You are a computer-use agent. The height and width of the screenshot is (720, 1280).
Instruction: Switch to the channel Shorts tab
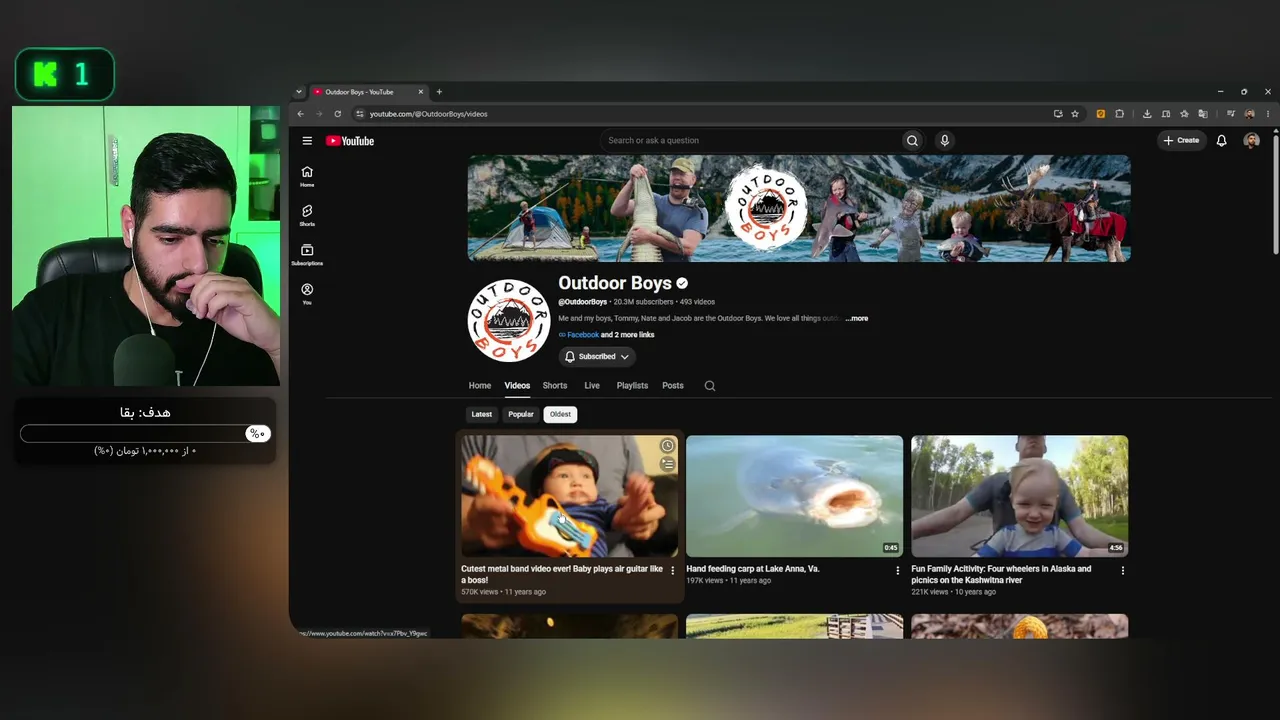pos(555,386)
